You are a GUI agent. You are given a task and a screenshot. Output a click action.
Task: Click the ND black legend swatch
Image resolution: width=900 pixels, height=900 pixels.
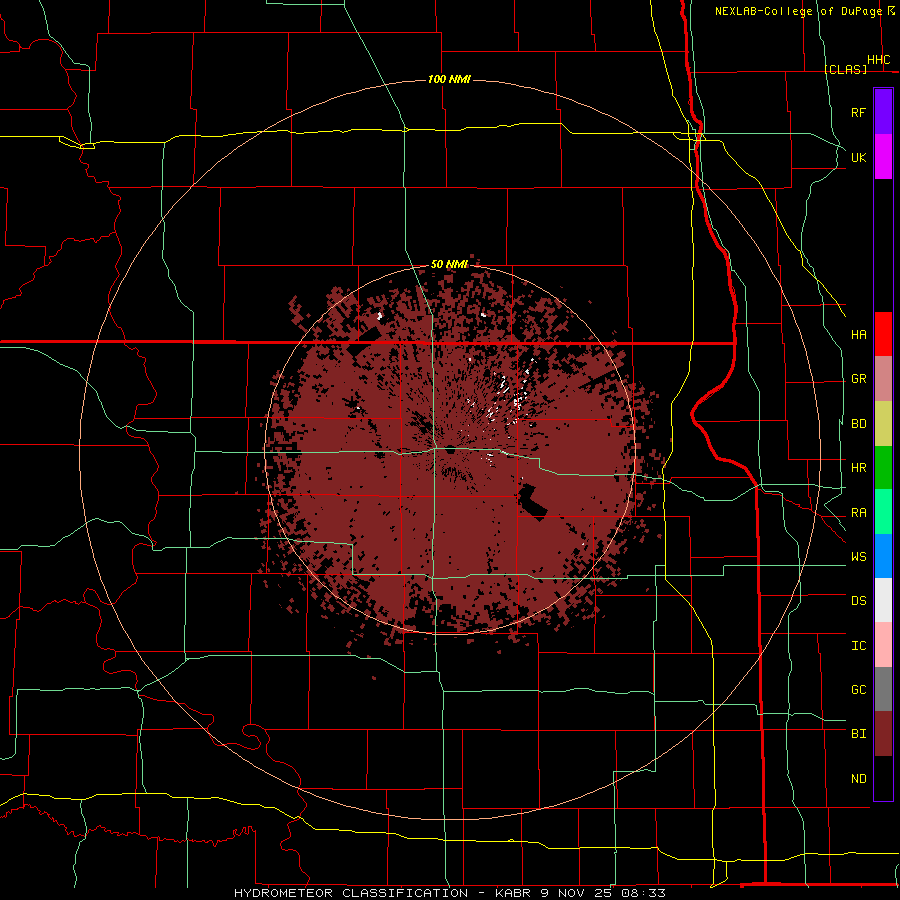tap(883, 778)
